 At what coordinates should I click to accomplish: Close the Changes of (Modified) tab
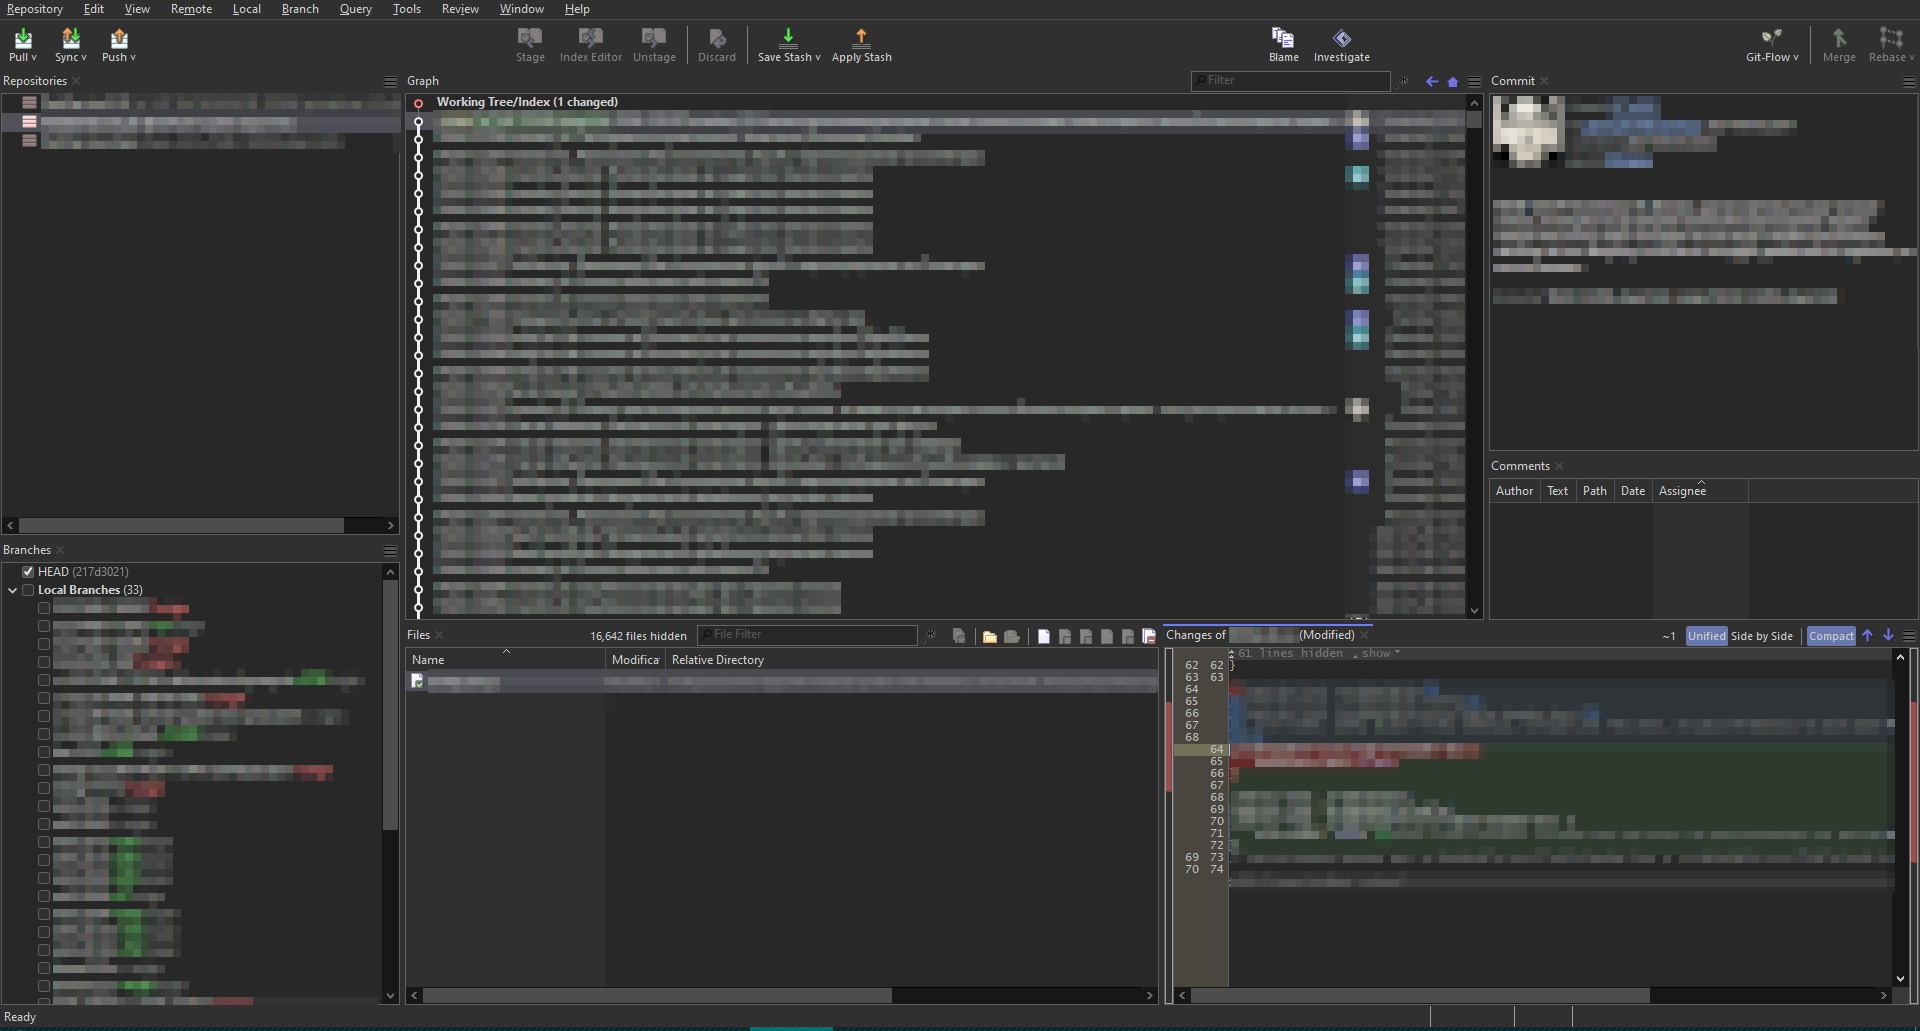[x=1364, y=635]
